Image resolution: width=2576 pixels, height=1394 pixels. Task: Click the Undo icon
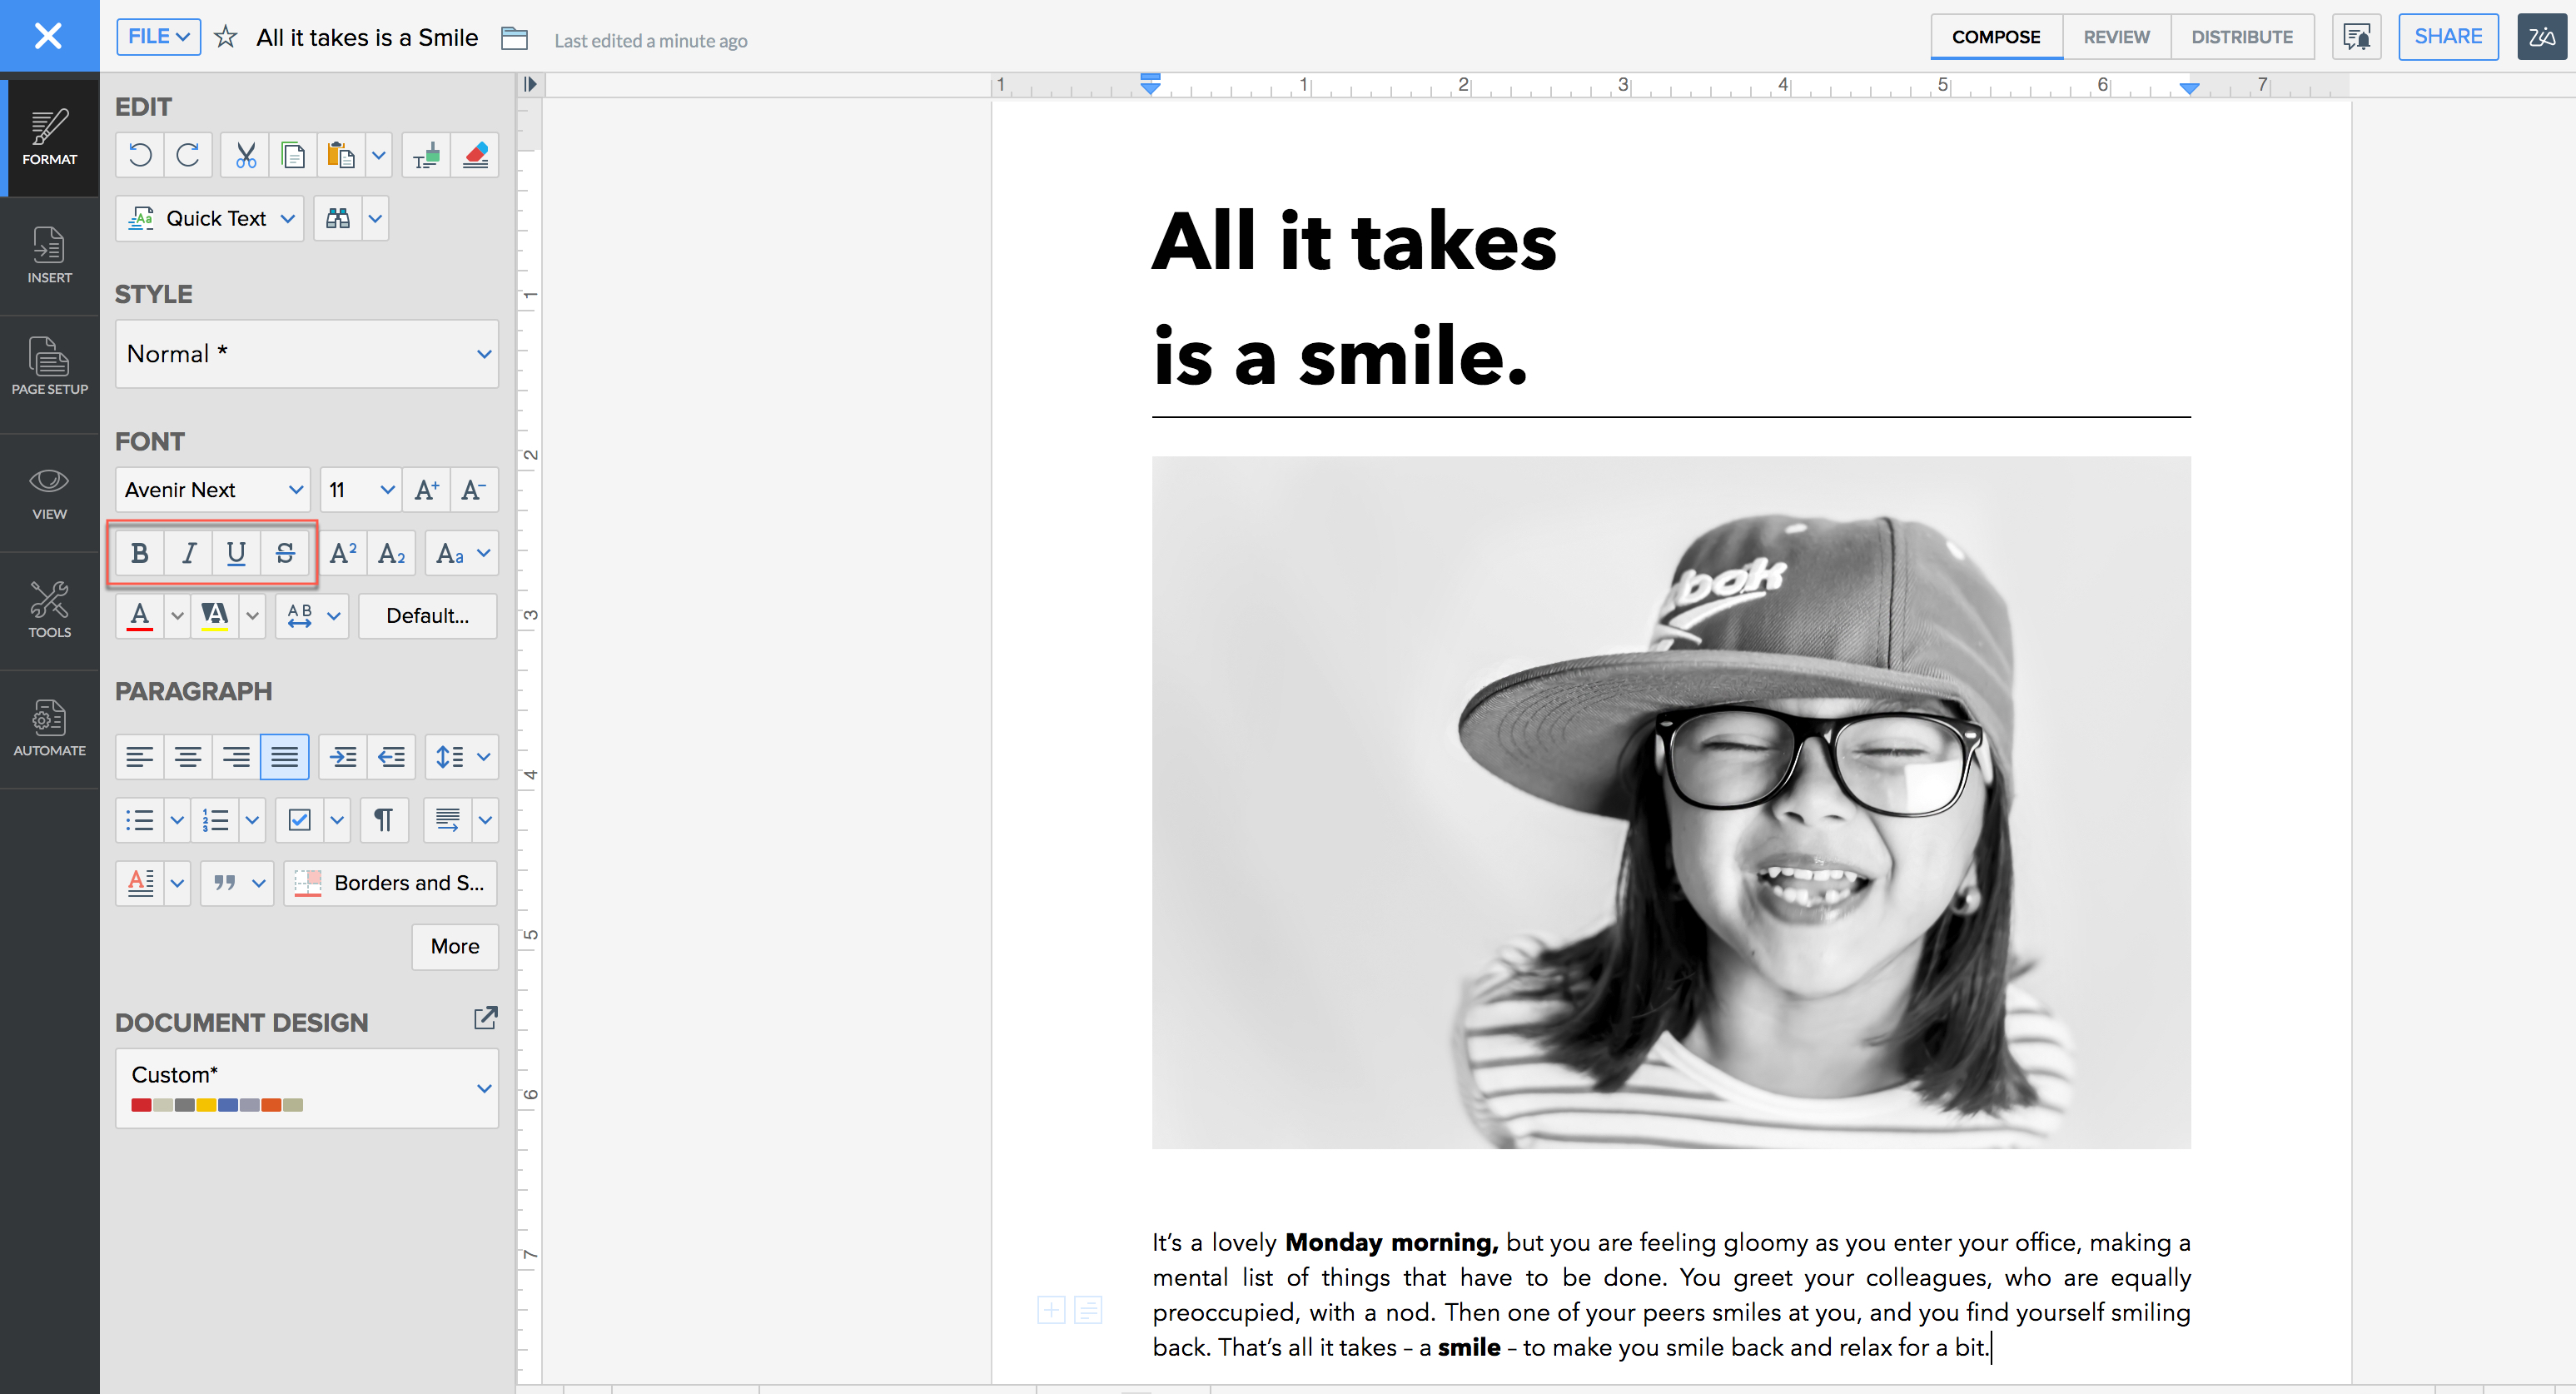click(x=140, y=156)
